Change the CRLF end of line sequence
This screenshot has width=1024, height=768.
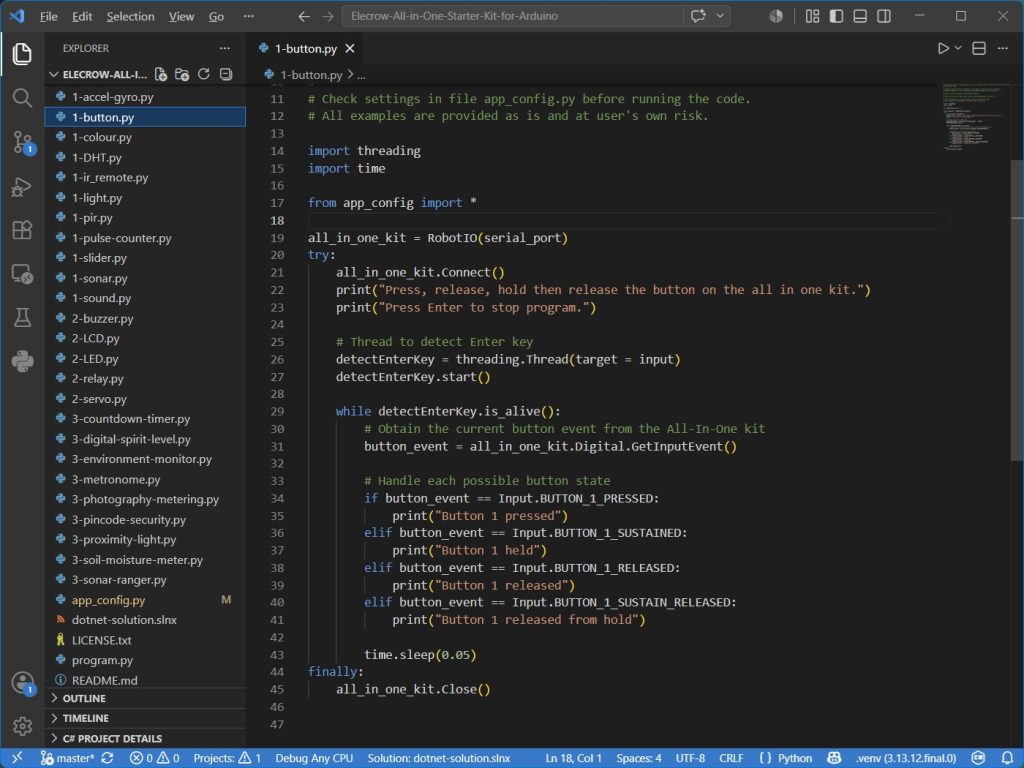click(731, 758)
